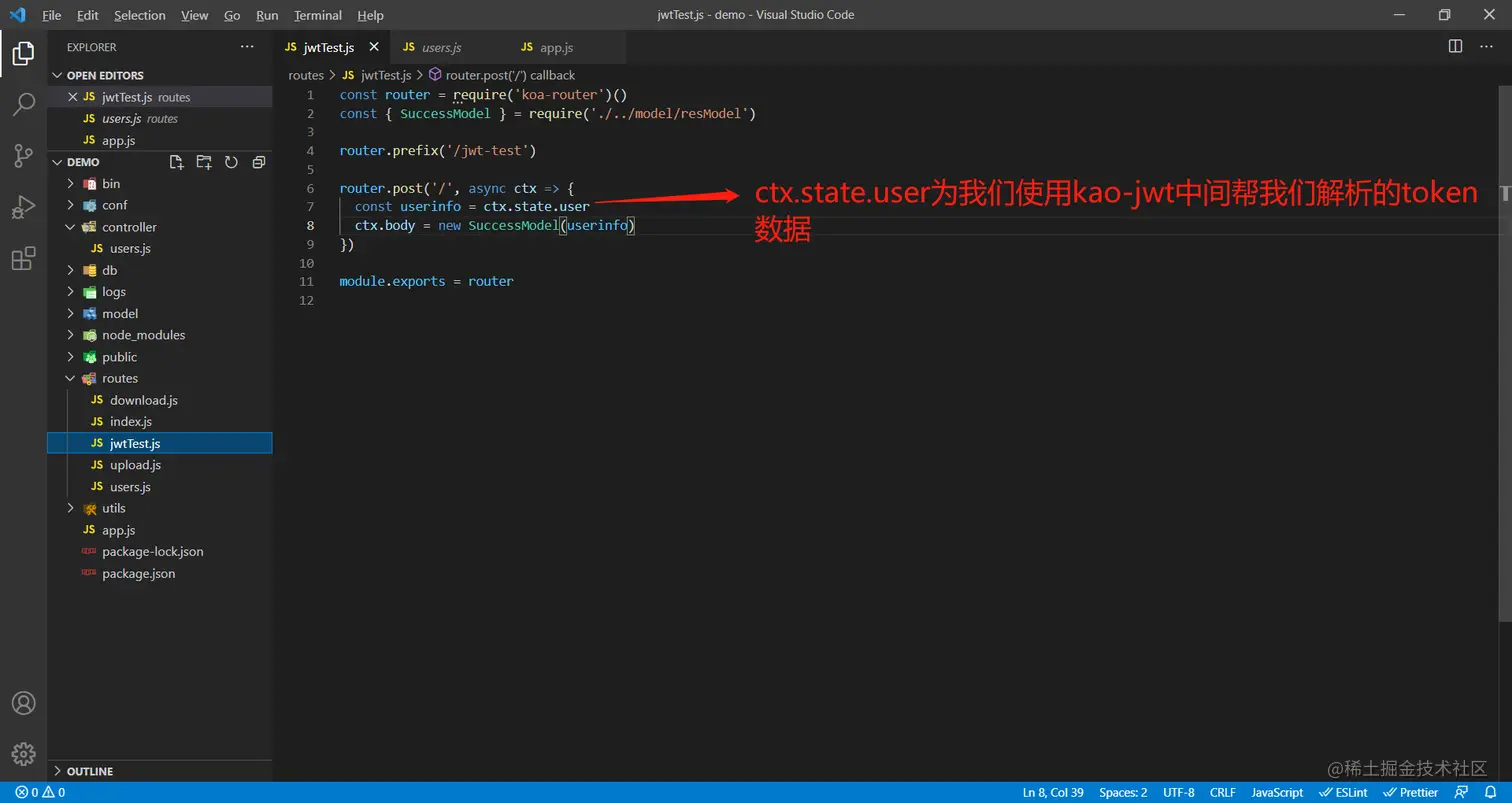
Task: Click Prettier status bar item
Action: (x=1411, y=792)
